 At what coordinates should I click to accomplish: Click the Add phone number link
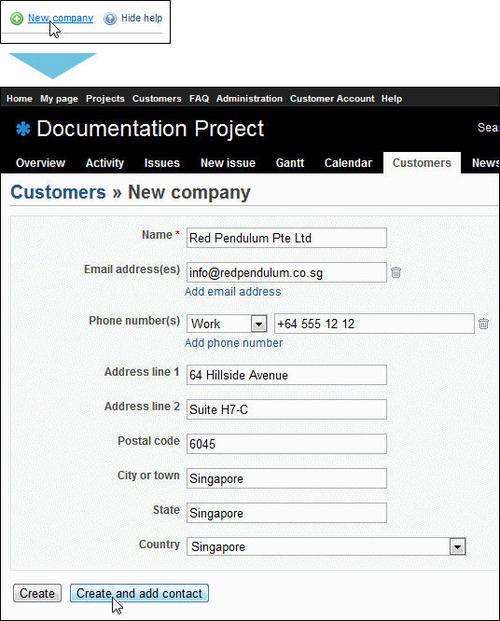point(234,343)
